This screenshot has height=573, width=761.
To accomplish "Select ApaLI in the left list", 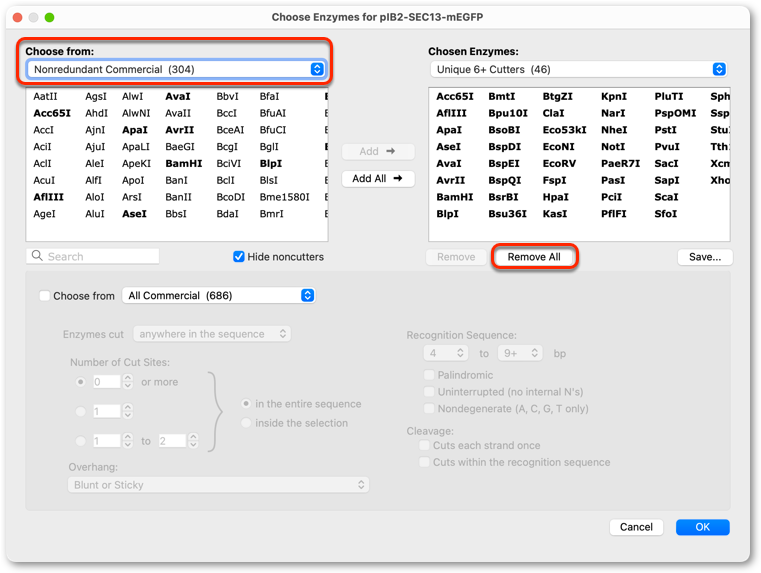I will pyautogui.click(x=136, y=147).
